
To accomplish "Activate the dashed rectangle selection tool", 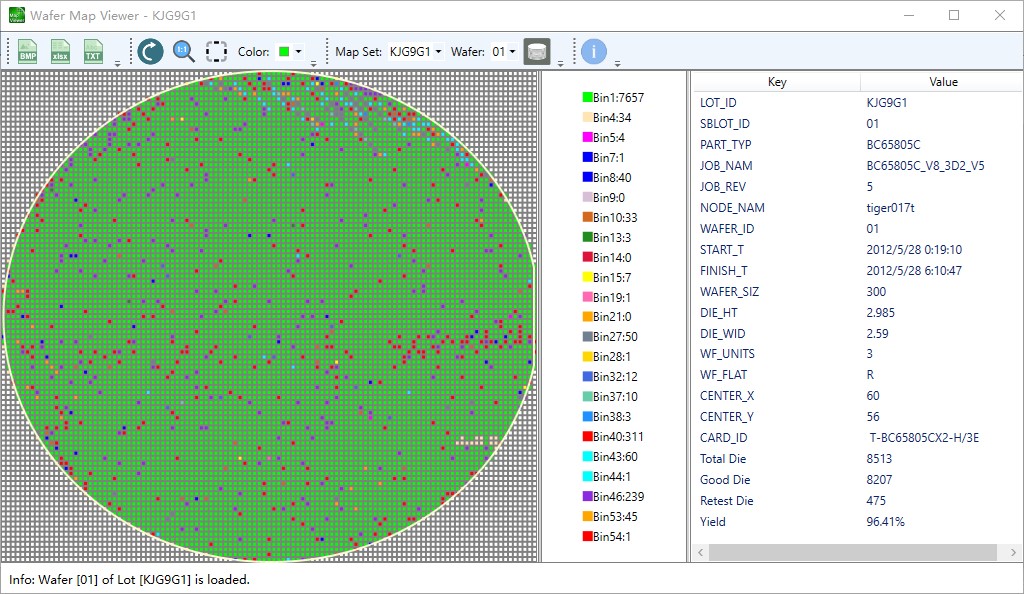I will [x=216, y=51].
